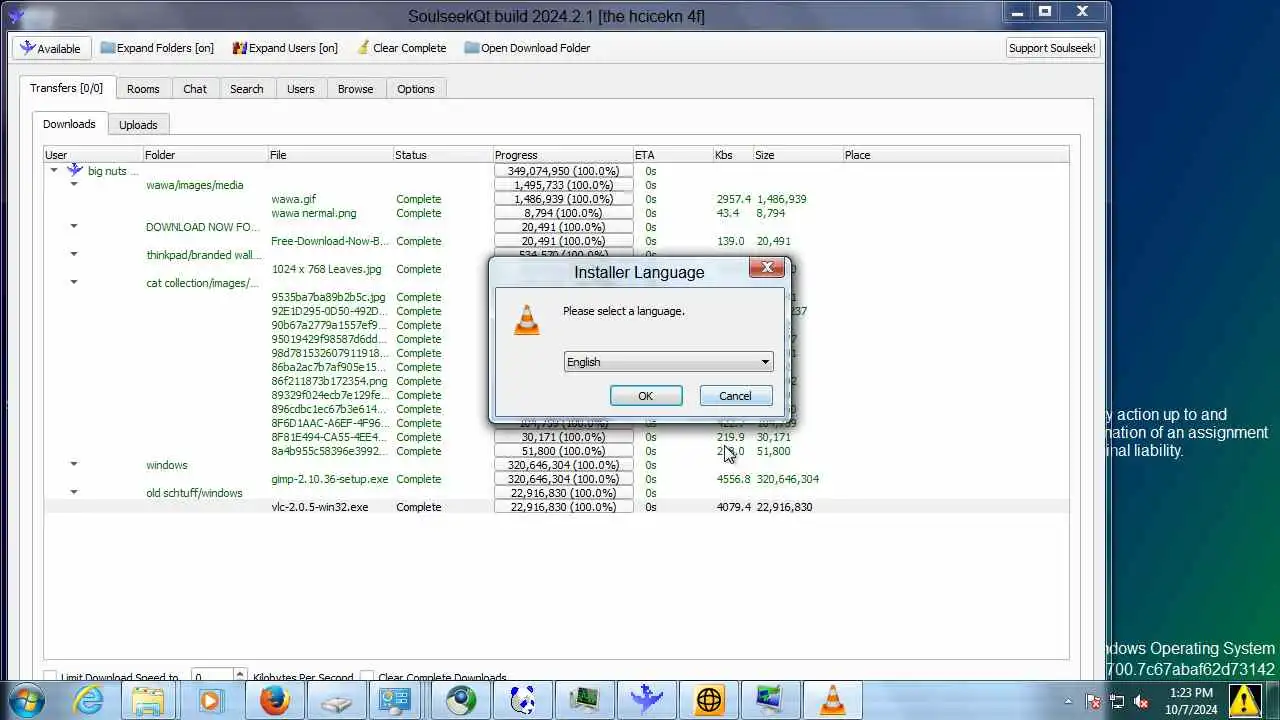
Task: Collapse the windows folder node
Action: pyautogui.click(x=74, y=465)
